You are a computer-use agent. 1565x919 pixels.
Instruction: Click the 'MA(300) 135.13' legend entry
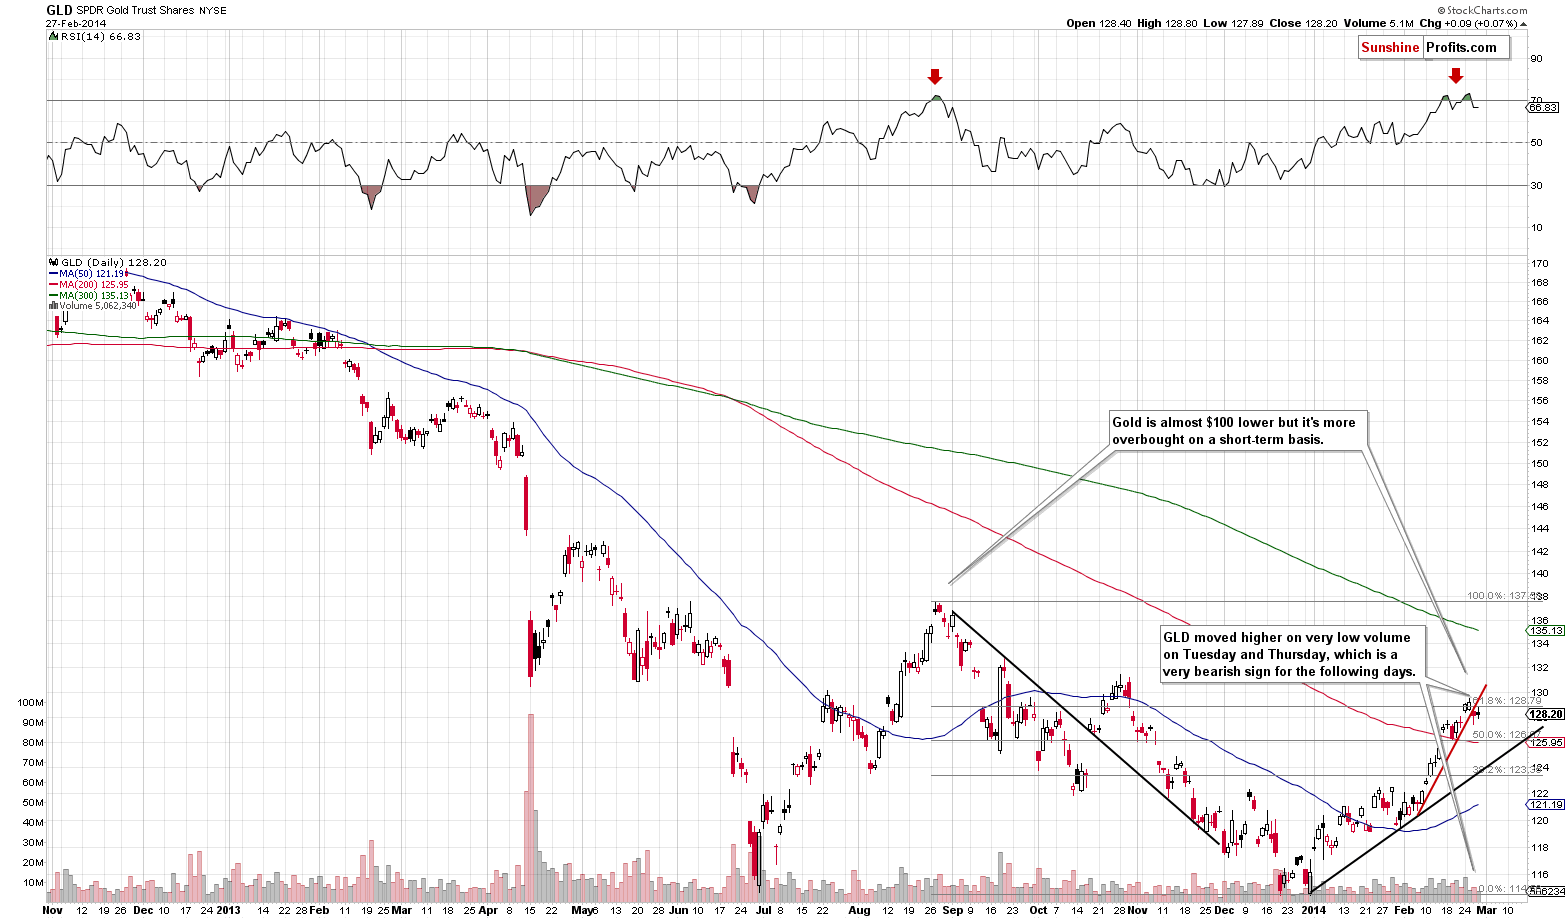tap(96, 295)
